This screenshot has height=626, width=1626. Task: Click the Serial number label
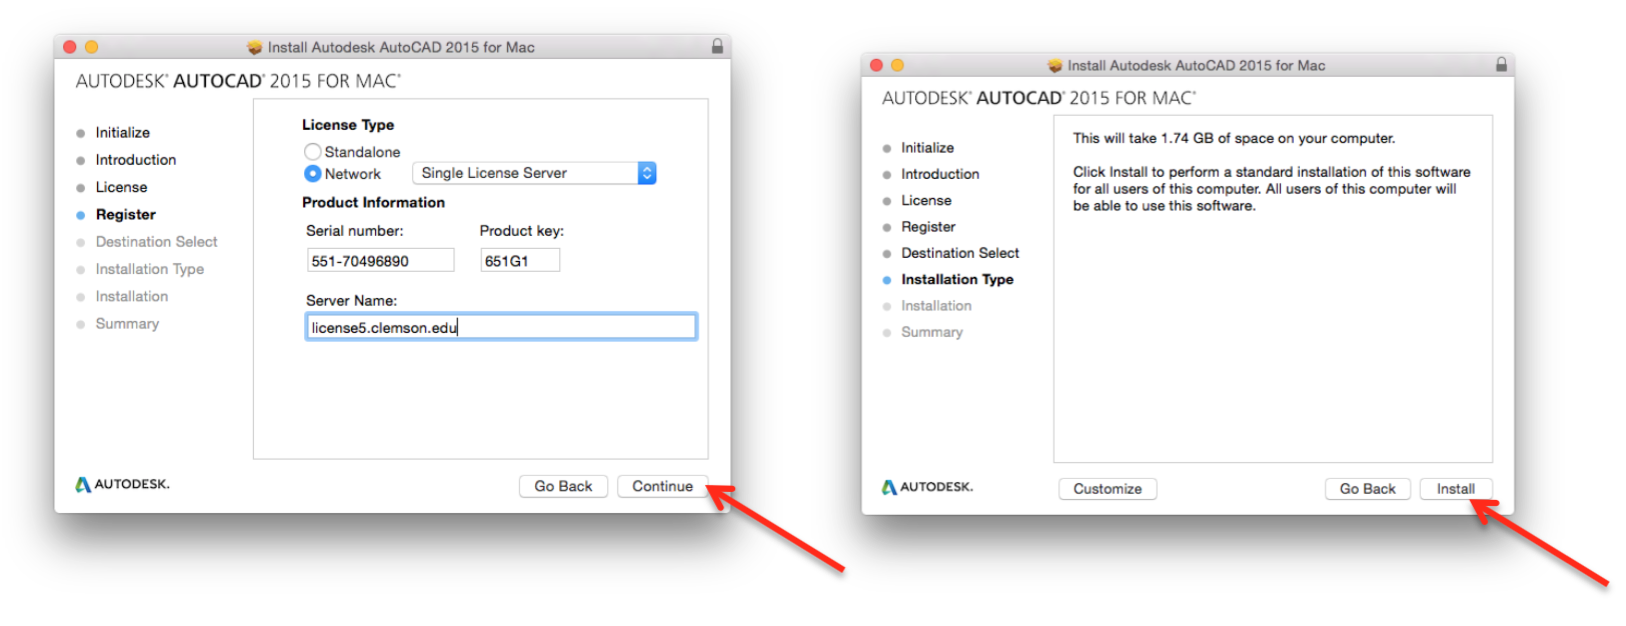354,231
